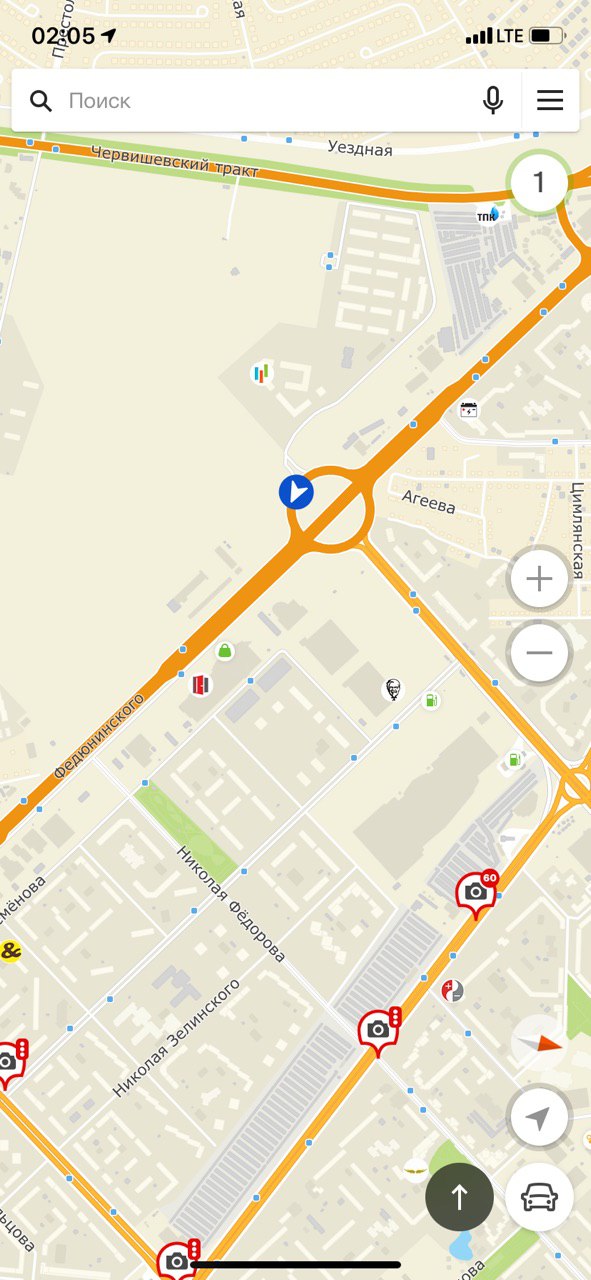This screenshot has height=1280, width=591.
Task: Select the colorful bars marker near roundabout
Action: coord(261,374)
